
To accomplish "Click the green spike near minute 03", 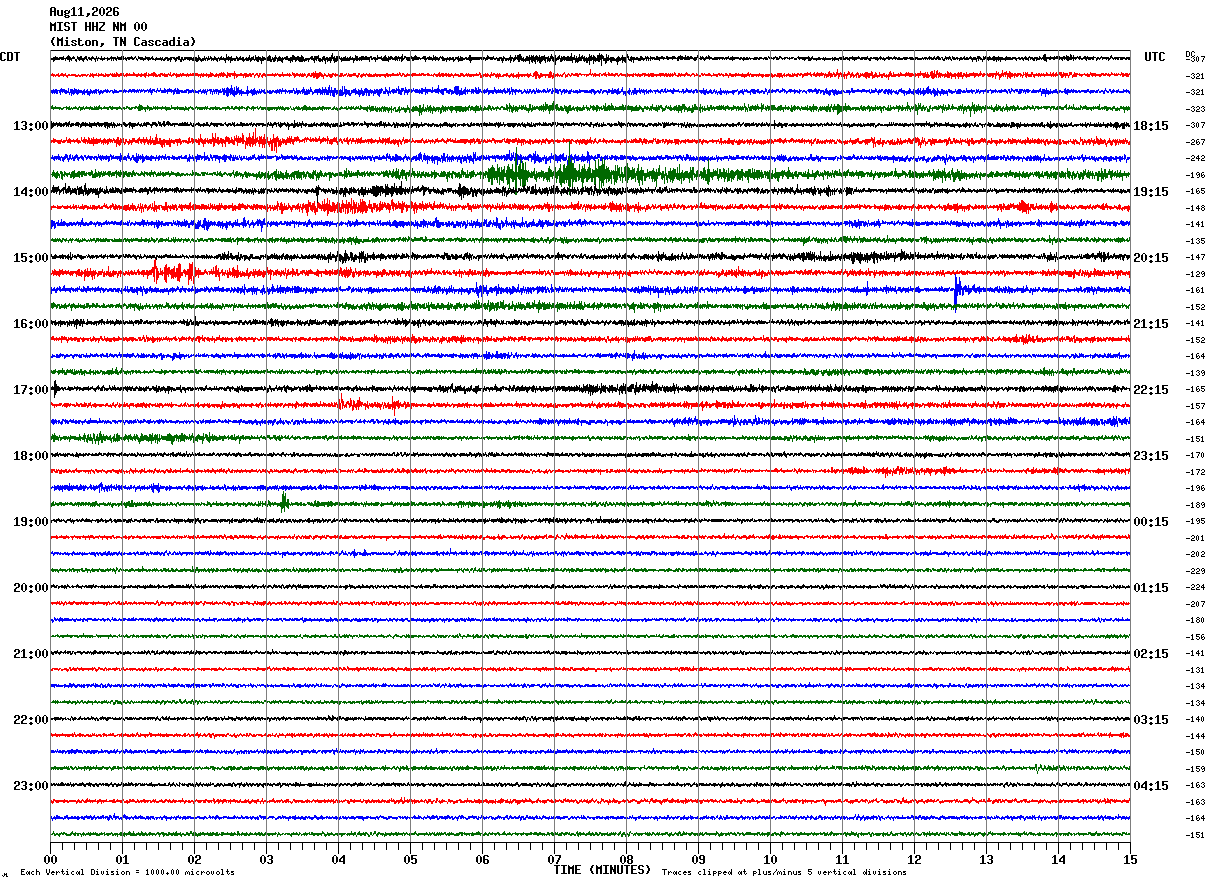I will click(284, 502).
